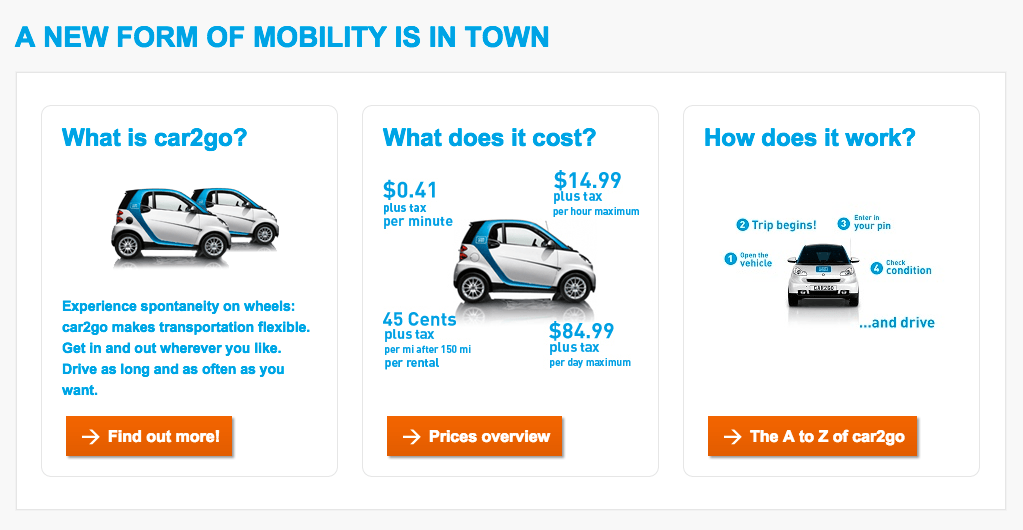The image size is (1023, 530).
Task: Open the 'Prices overview' button
Action: [474, 436]
